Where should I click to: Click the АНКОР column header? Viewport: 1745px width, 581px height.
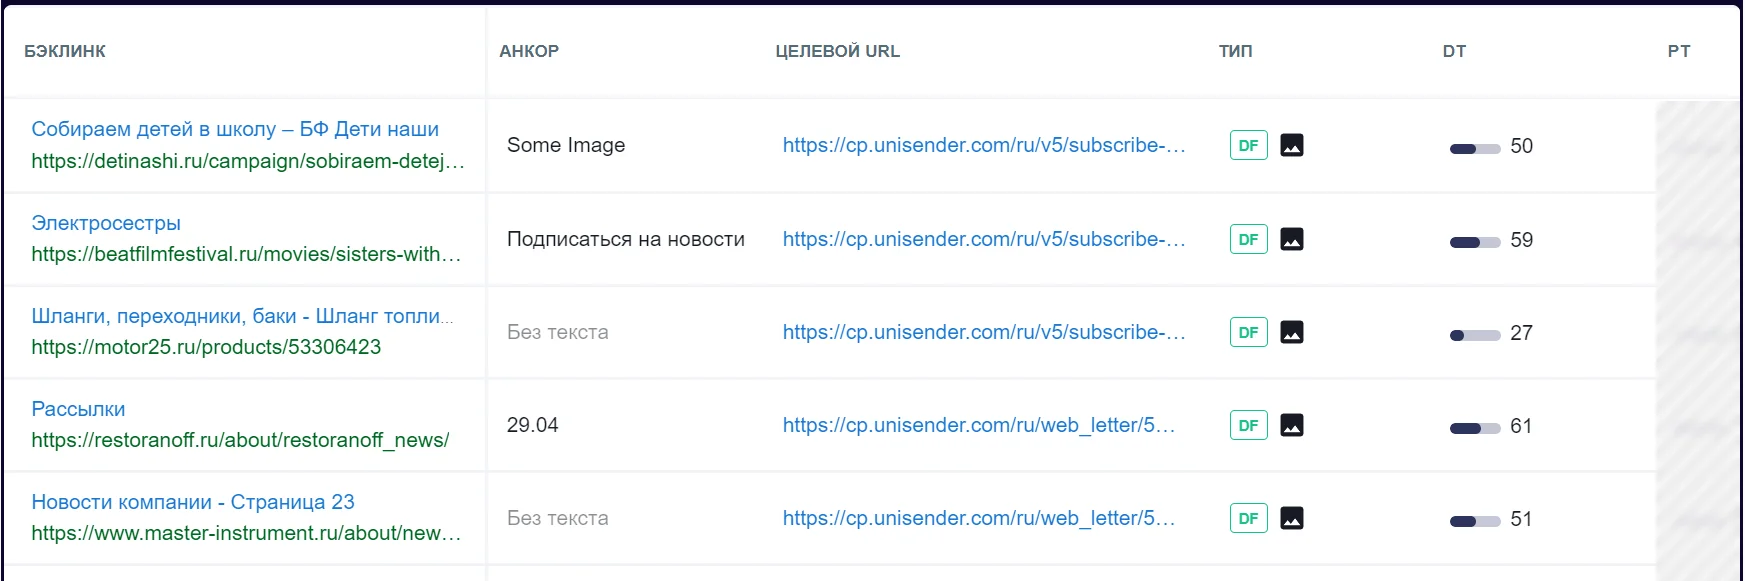[x=529, y=51]
